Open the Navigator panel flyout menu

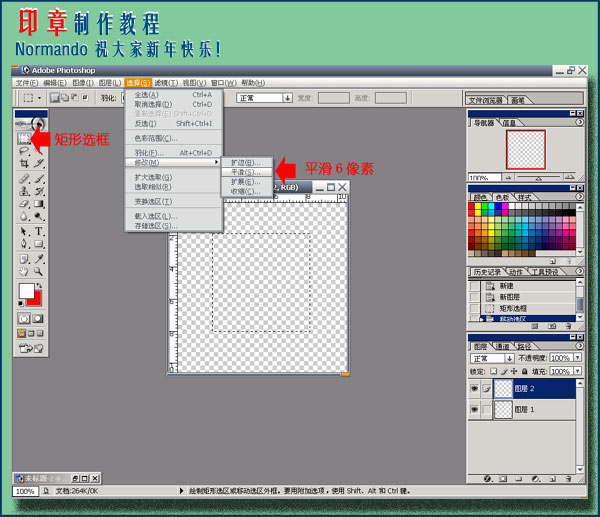point(580,122)
